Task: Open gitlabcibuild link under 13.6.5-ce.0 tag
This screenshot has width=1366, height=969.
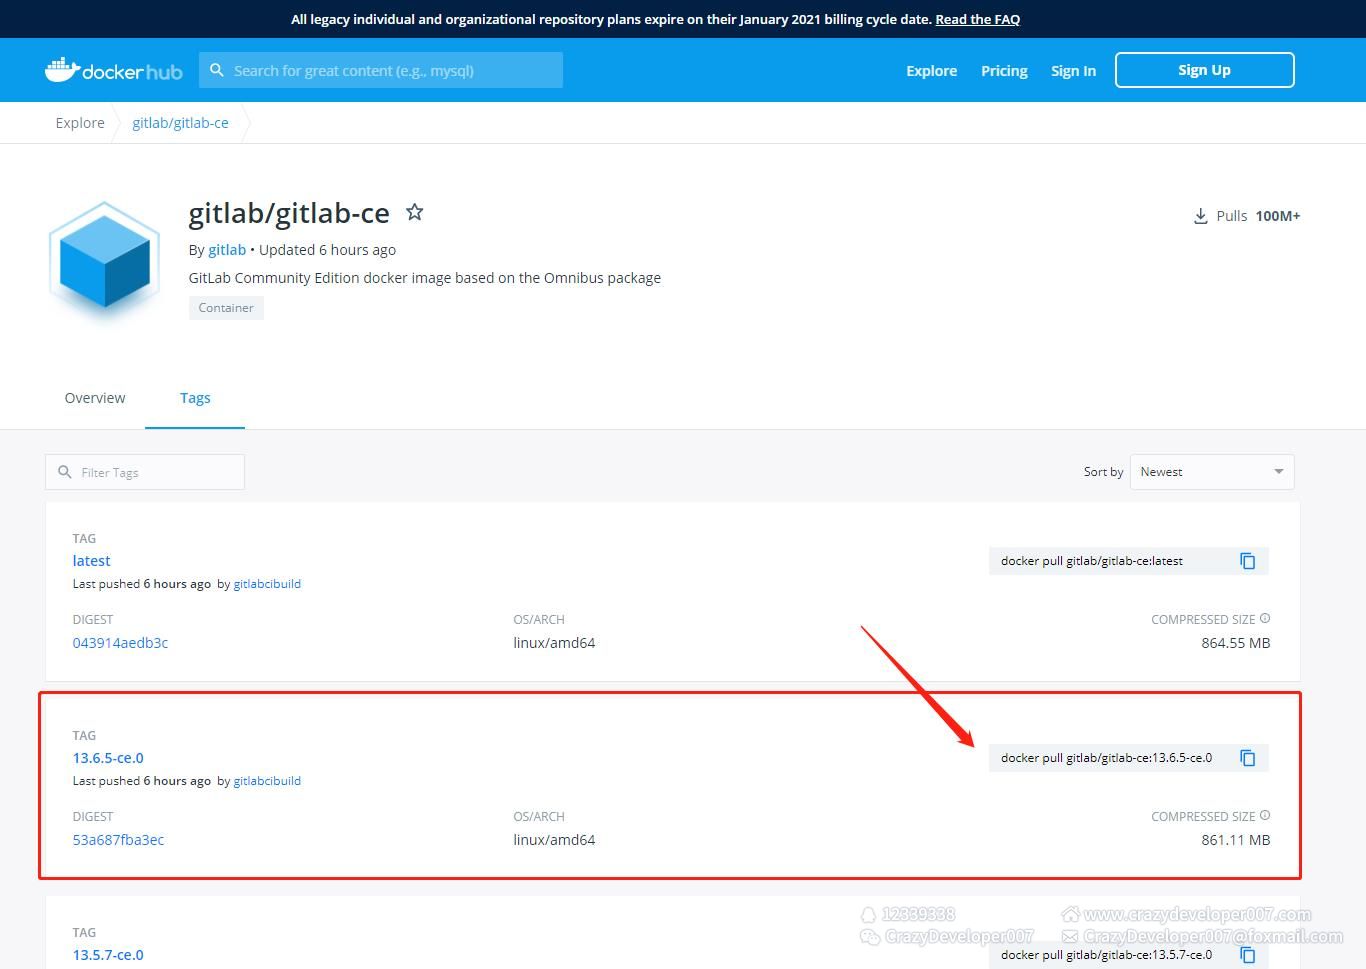Action: 267,781
